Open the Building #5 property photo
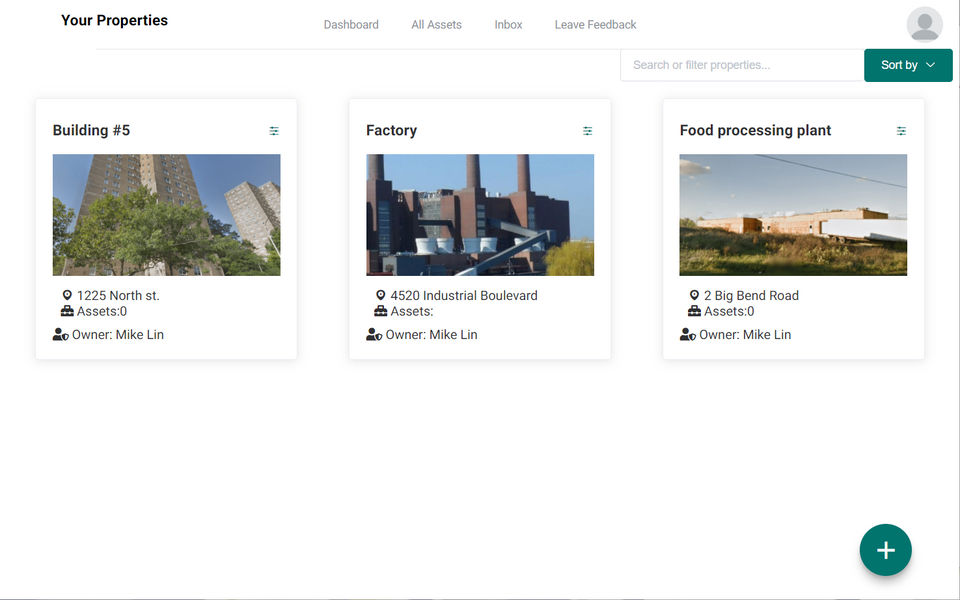The height and width of the screenshot is (600, 960). click(166, 215)
